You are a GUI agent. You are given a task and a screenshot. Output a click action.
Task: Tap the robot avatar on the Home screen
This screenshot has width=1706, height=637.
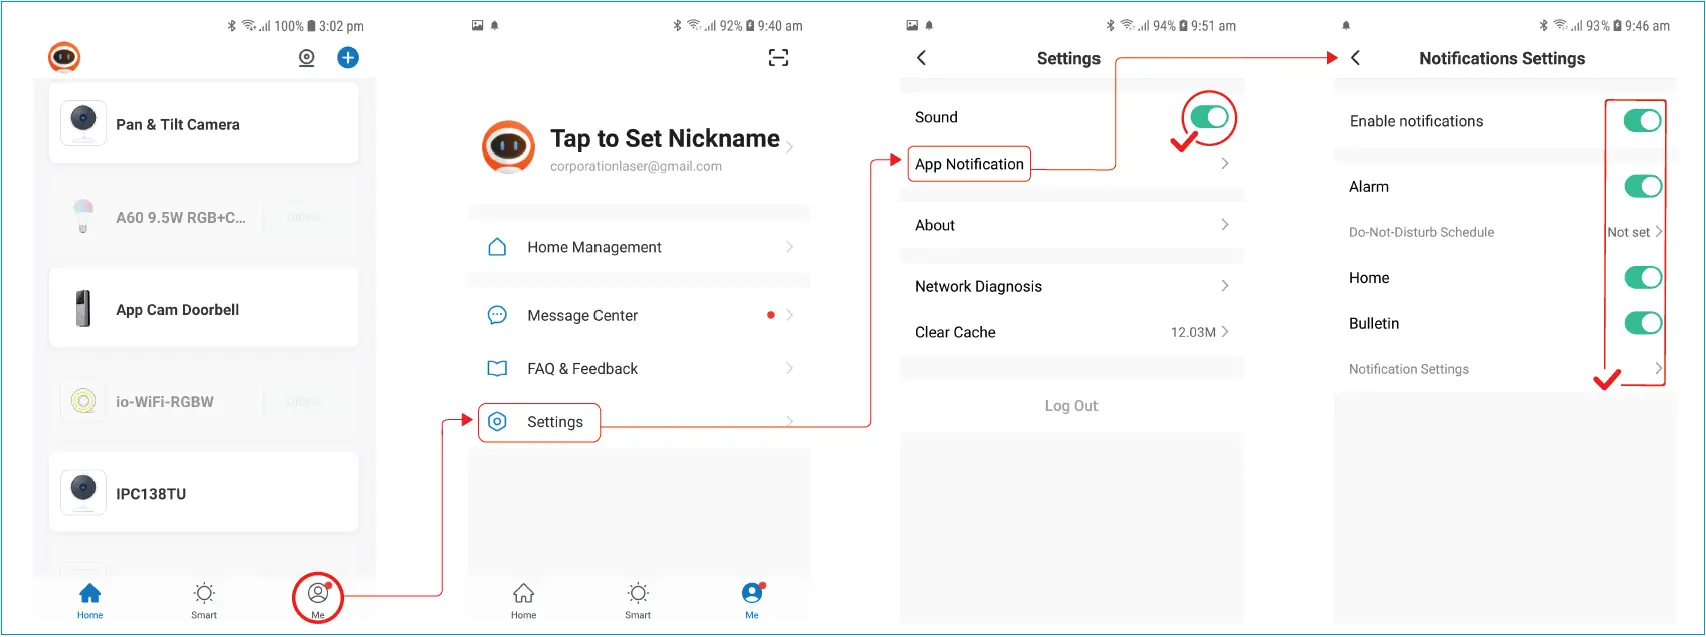(64, 57)
